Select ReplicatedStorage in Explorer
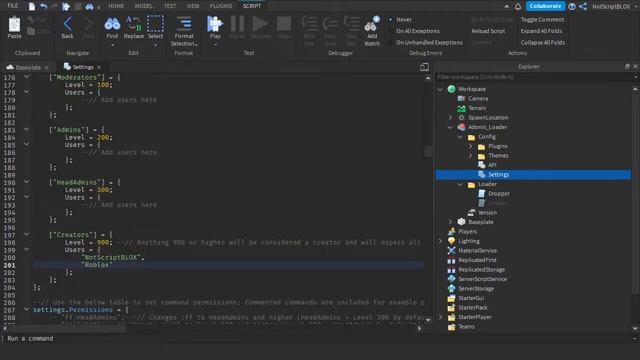 (x=482, y=270)
